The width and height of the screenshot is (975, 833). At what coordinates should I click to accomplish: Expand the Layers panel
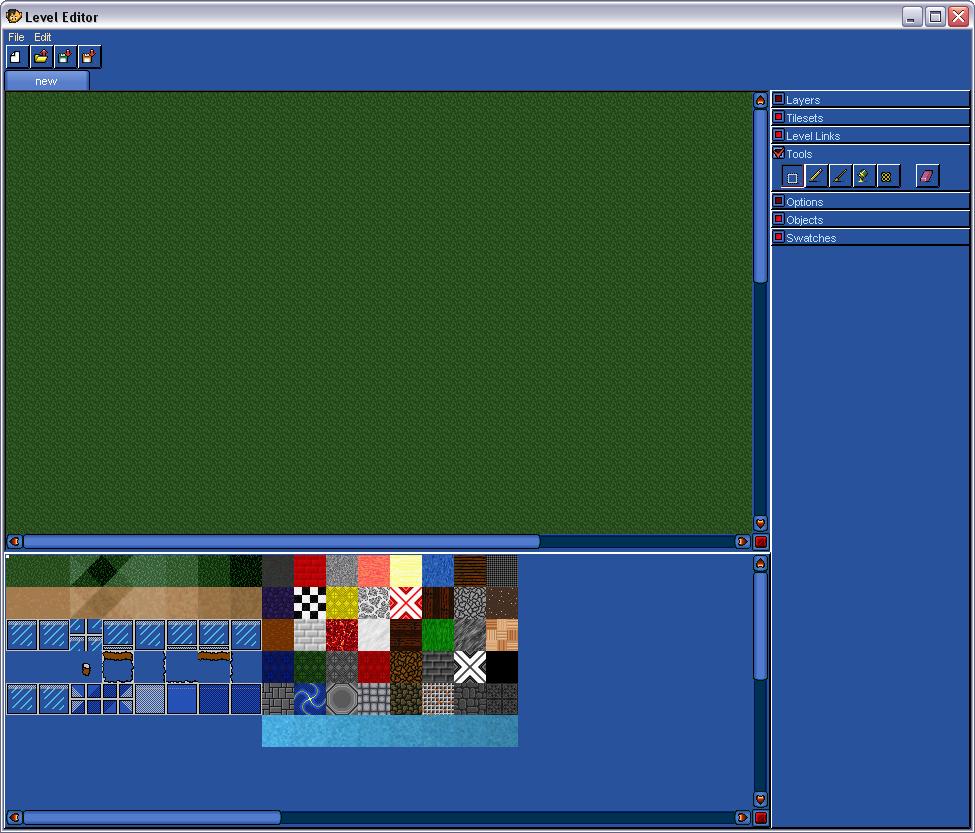779,99
